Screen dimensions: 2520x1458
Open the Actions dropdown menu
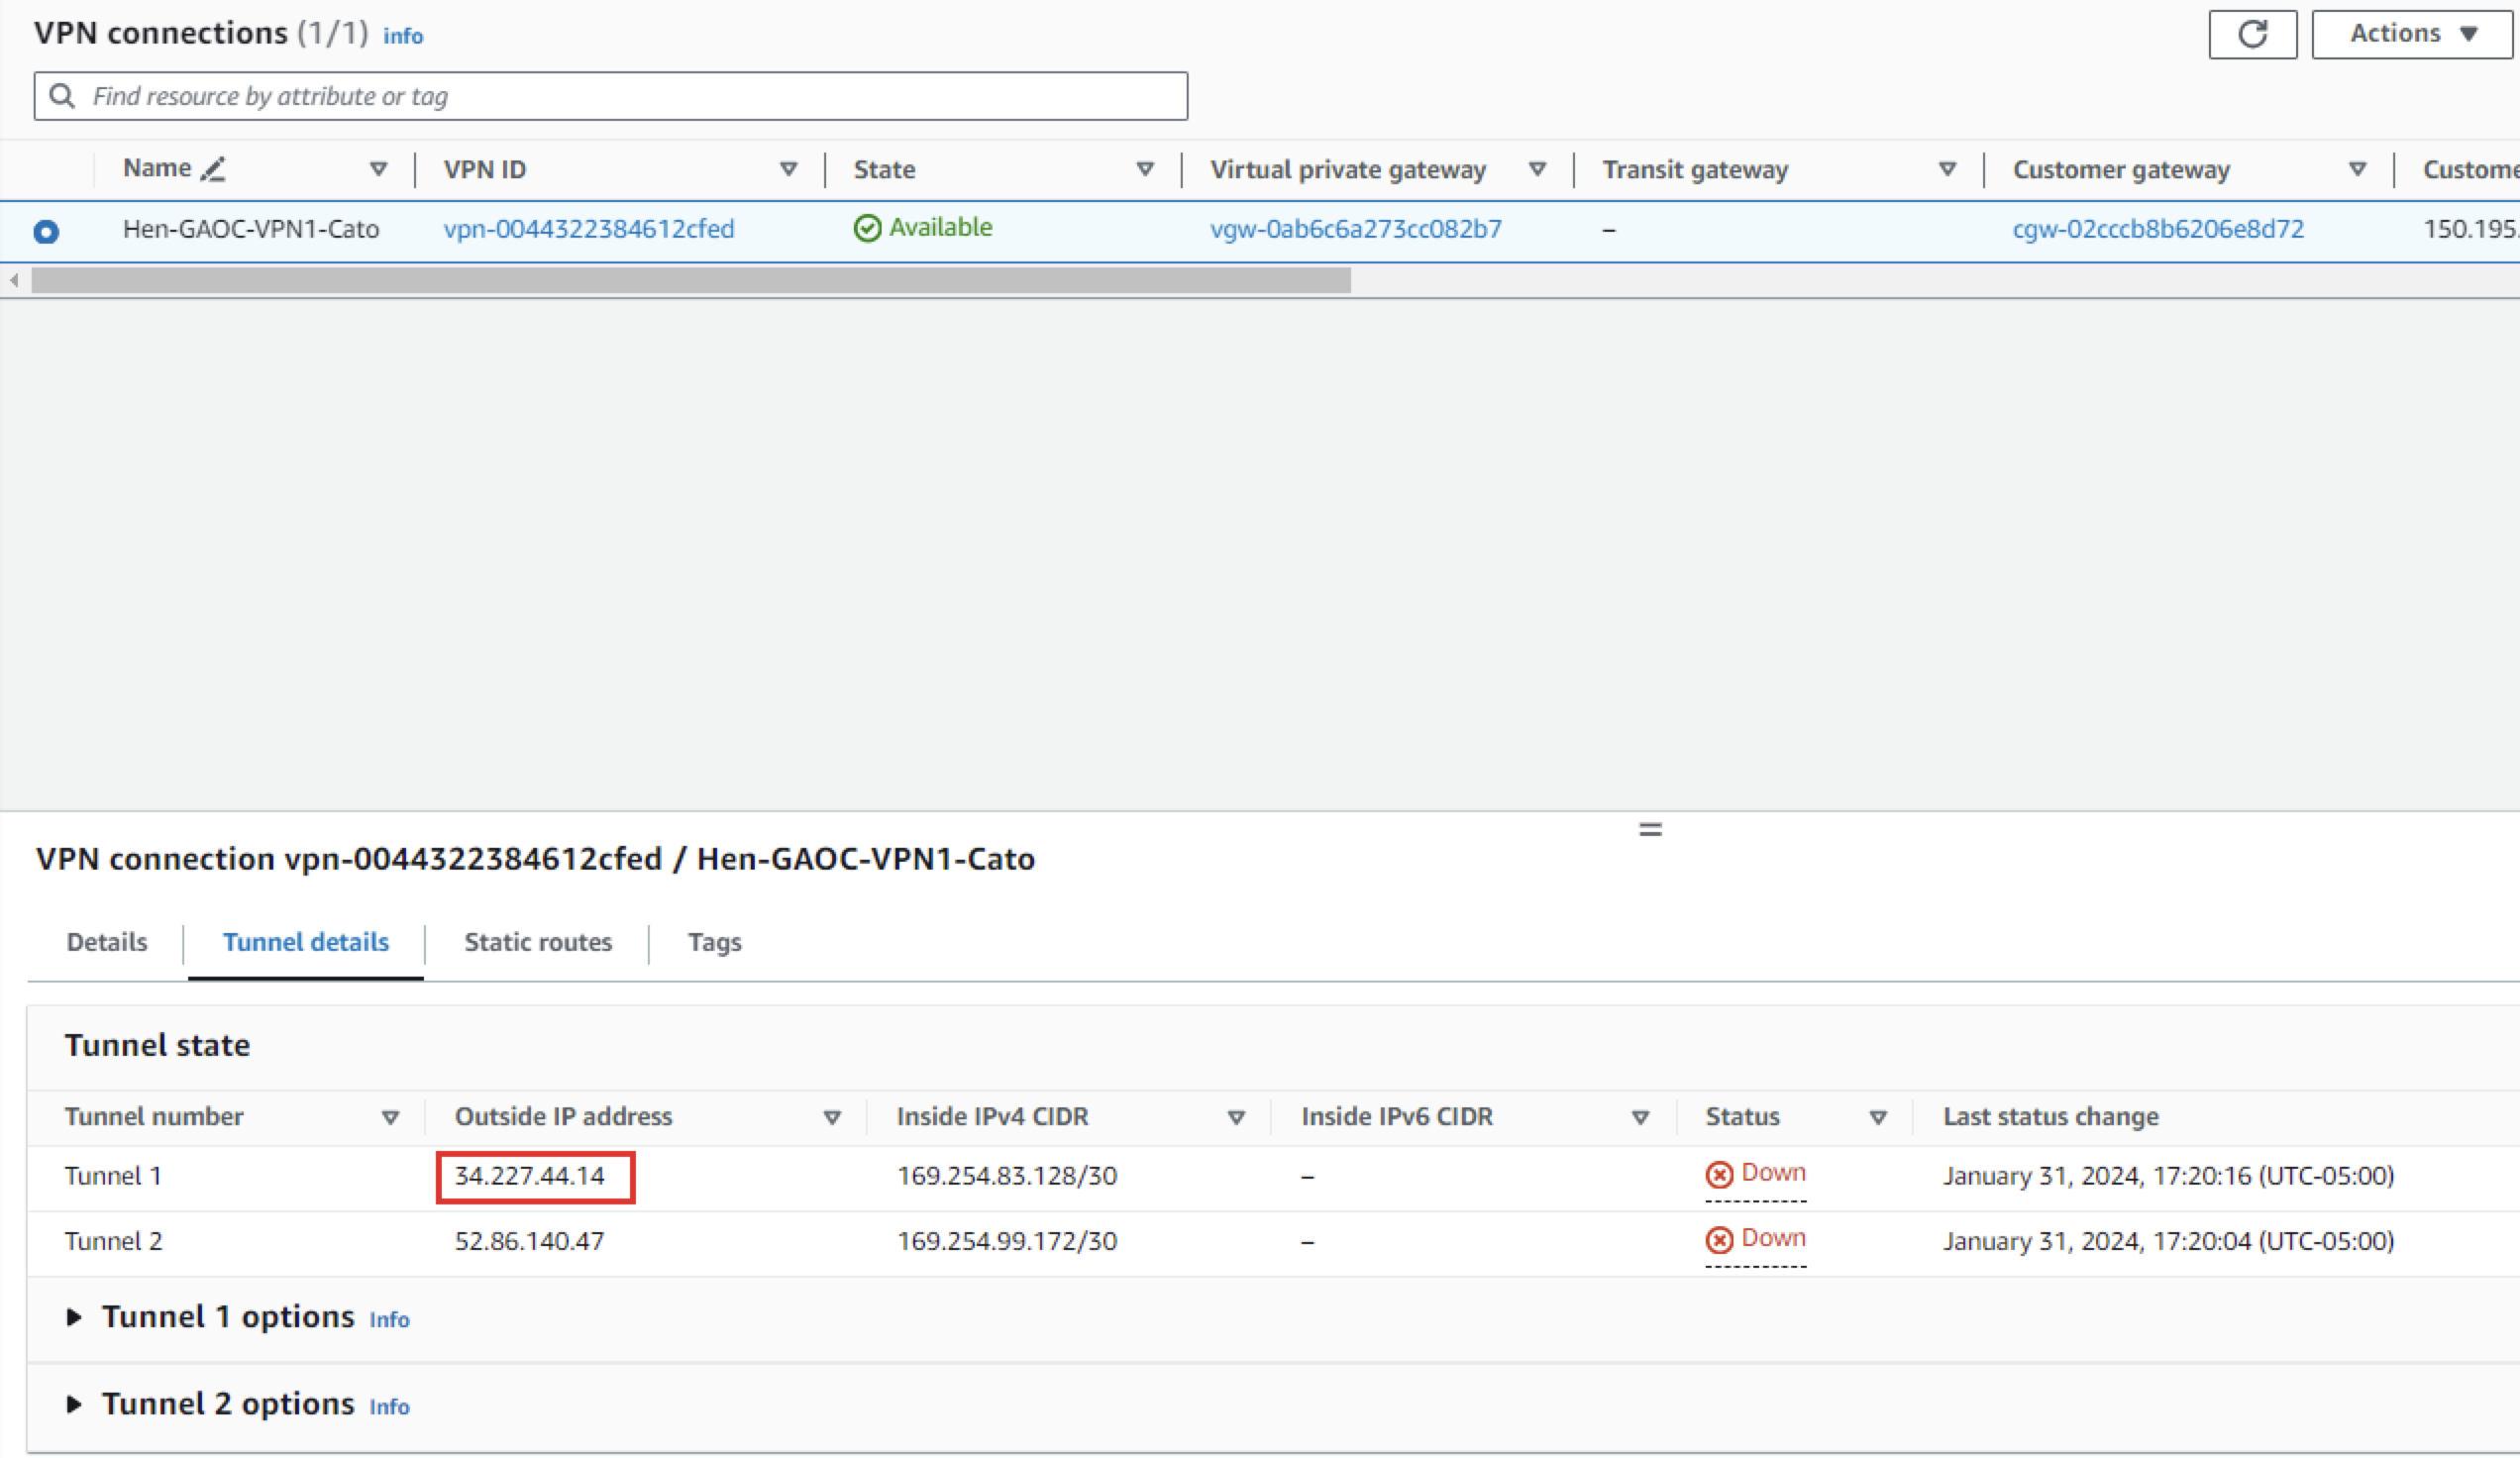point(2412,35)
